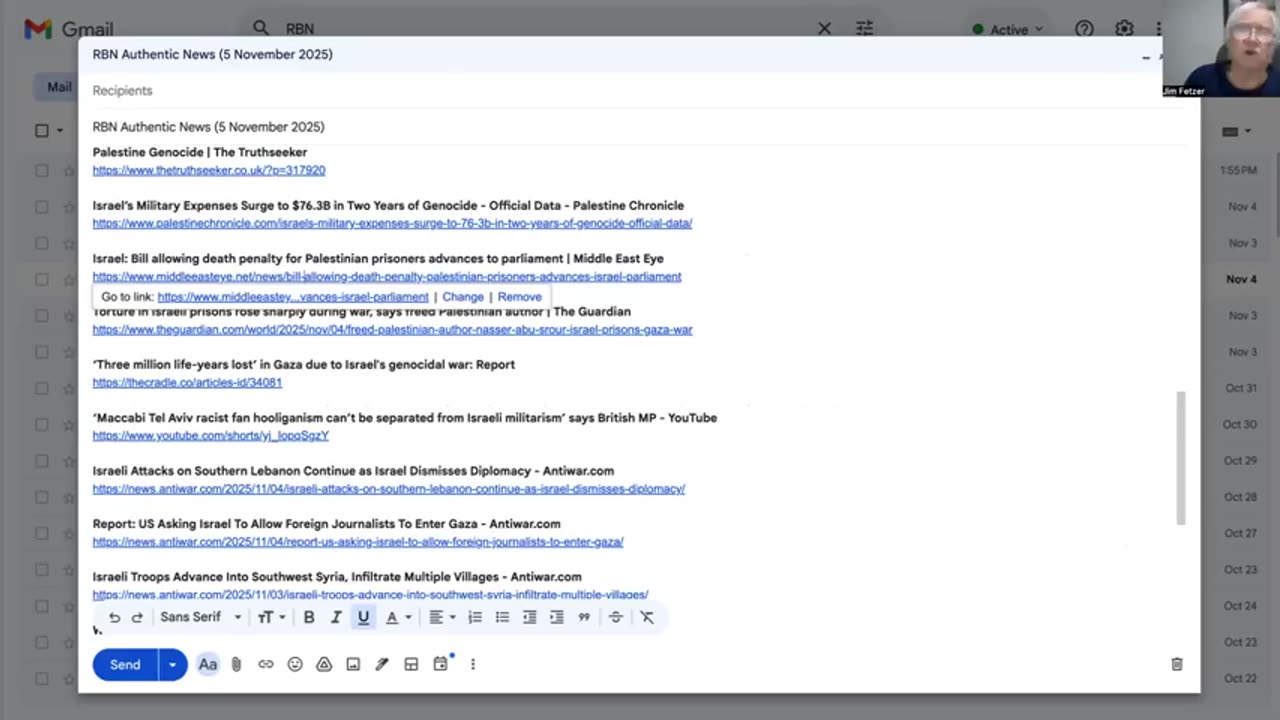Open the emoji picker
The width and height of the screenshot is (1280, 720).
pyautogui.click(x=295, y=664)
